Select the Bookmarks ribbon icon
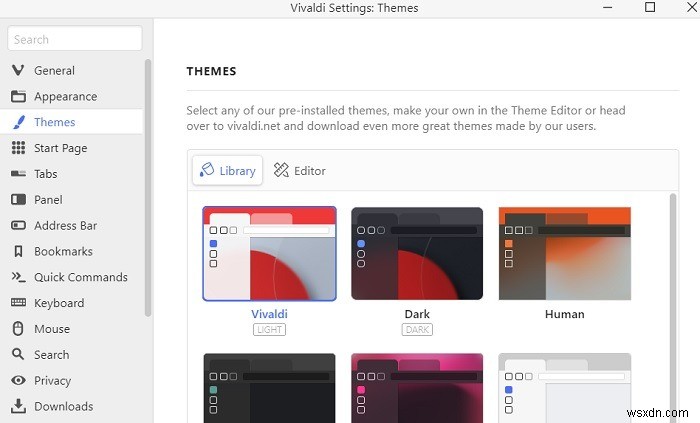Screen dimensions: 700x423 point(18,251)
